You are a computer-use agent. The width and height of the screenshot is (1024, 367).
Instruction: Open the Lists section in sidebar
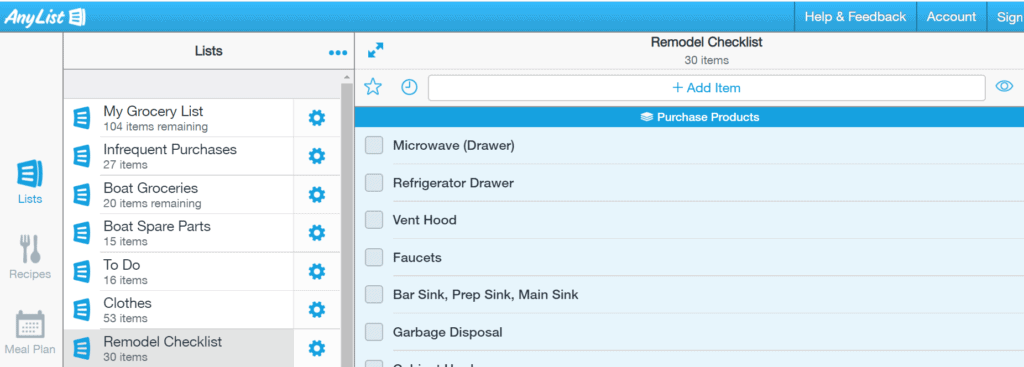[x=30, y=182]
